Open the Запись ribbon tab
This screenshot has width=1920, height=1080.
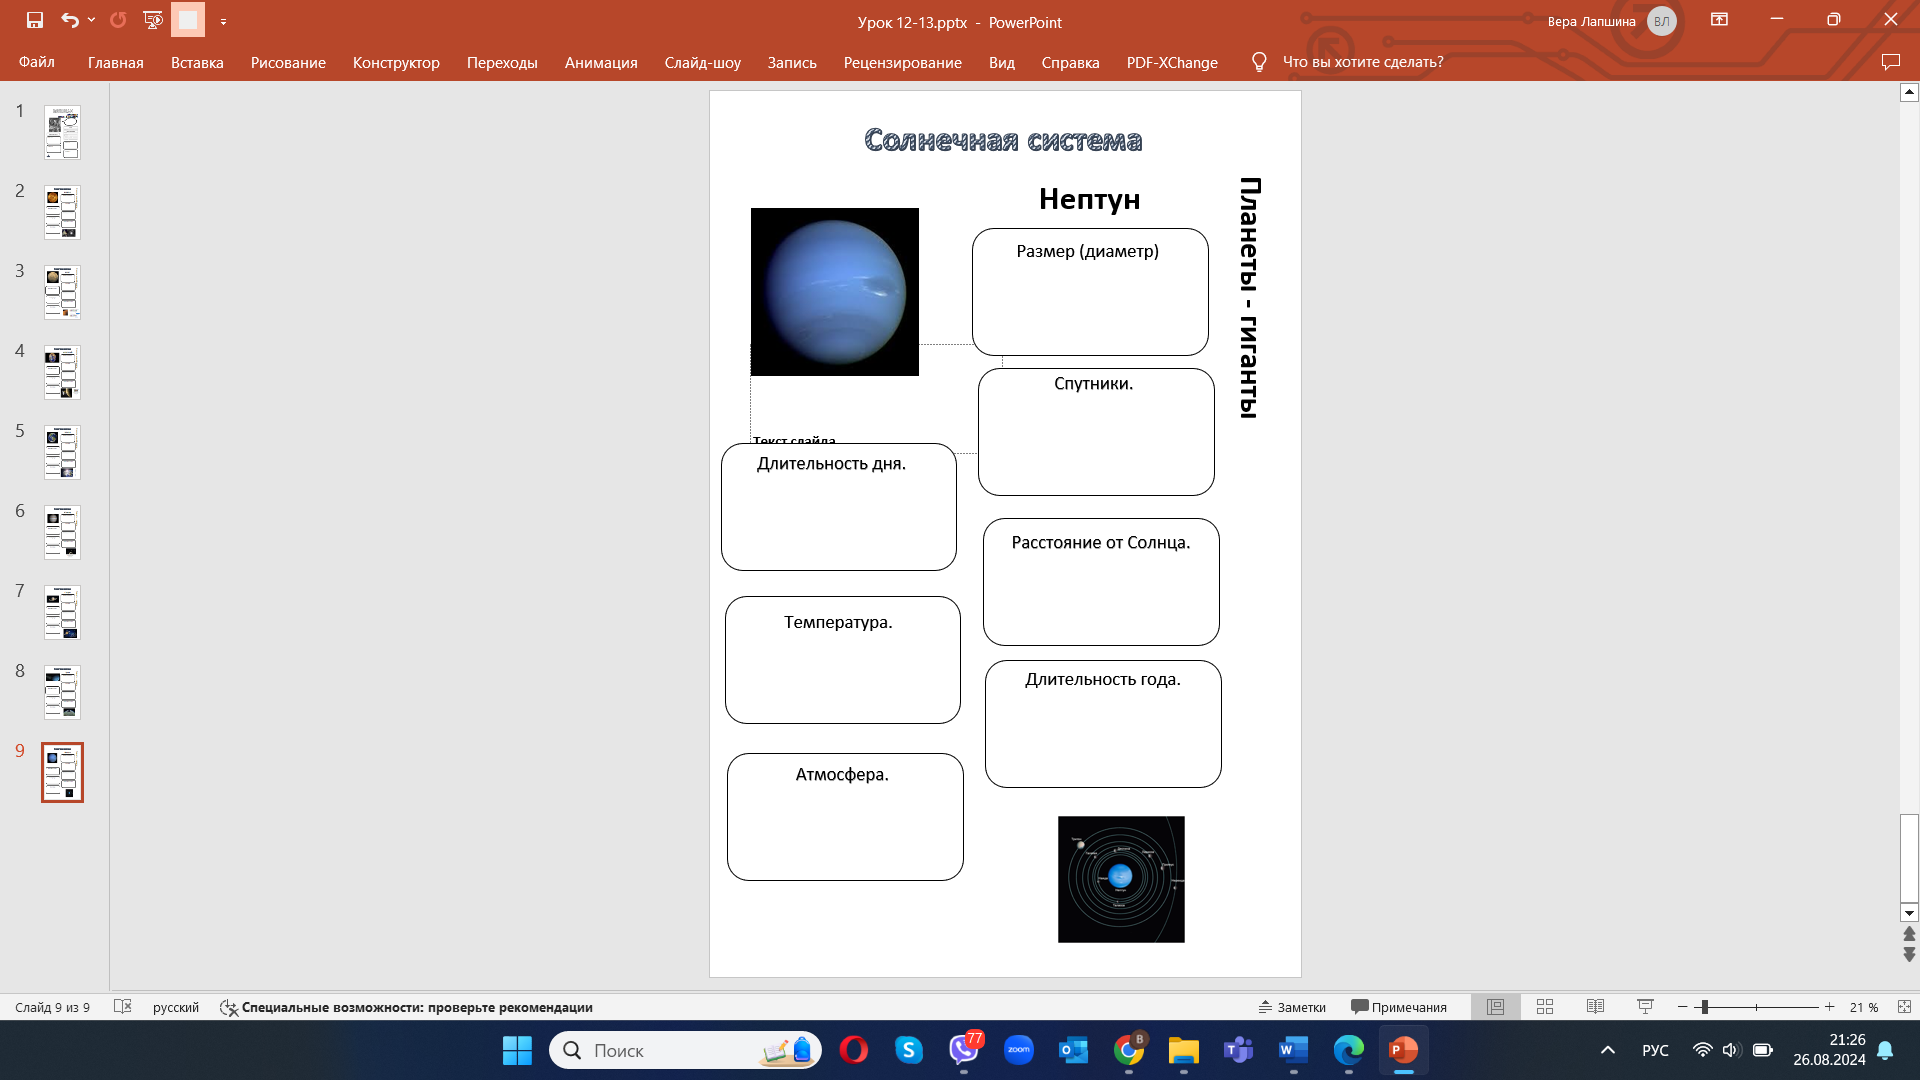[792, 62]
